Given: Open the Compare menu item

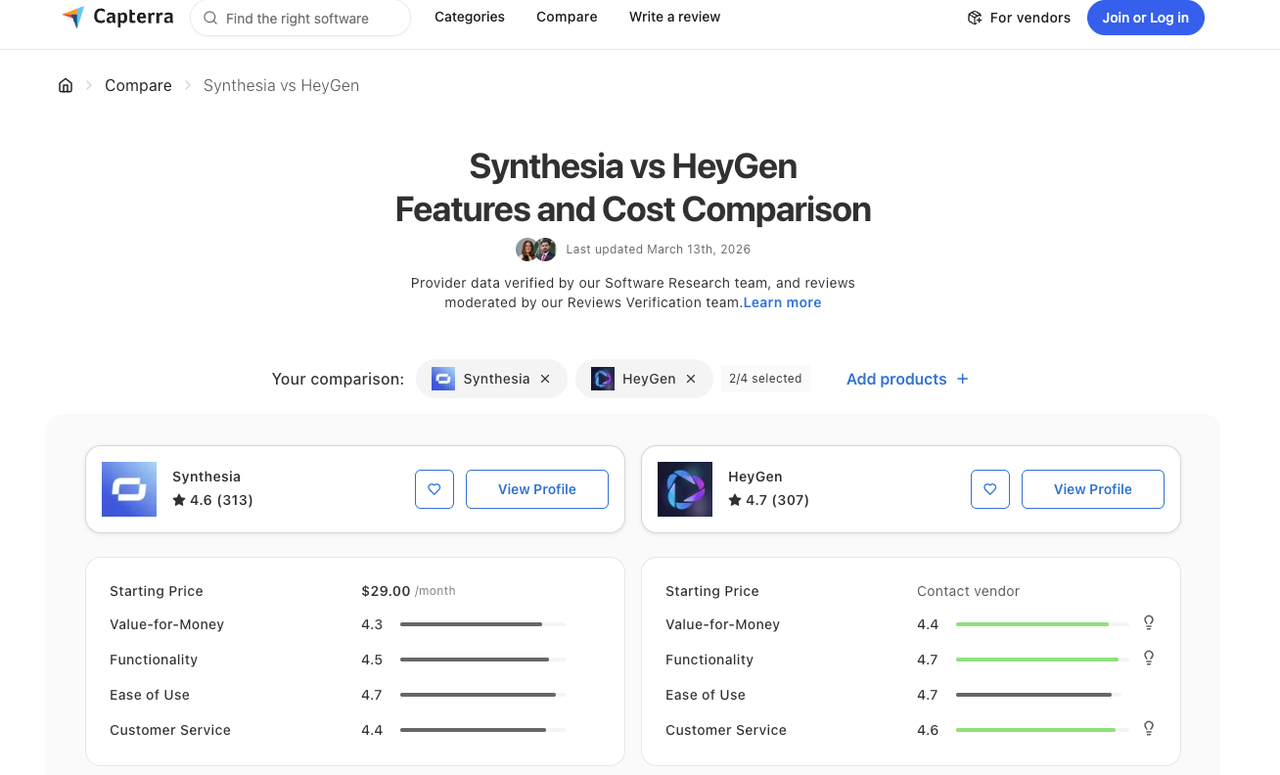Looking at the screenshot, I should pyautogui.click(x=567, y=17).
